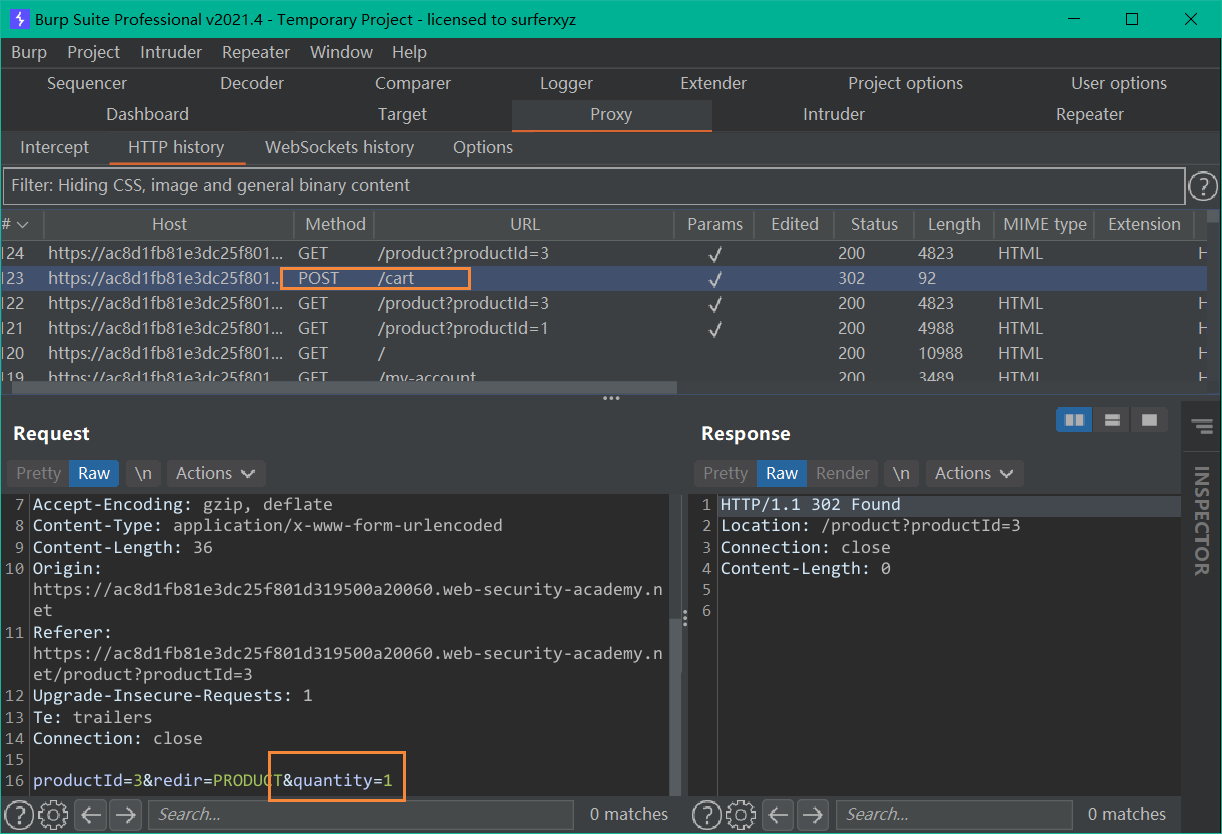Go to next match in Response
Image resolution: width=1222 pixels, height=834 pixels.
click(812, 814)
